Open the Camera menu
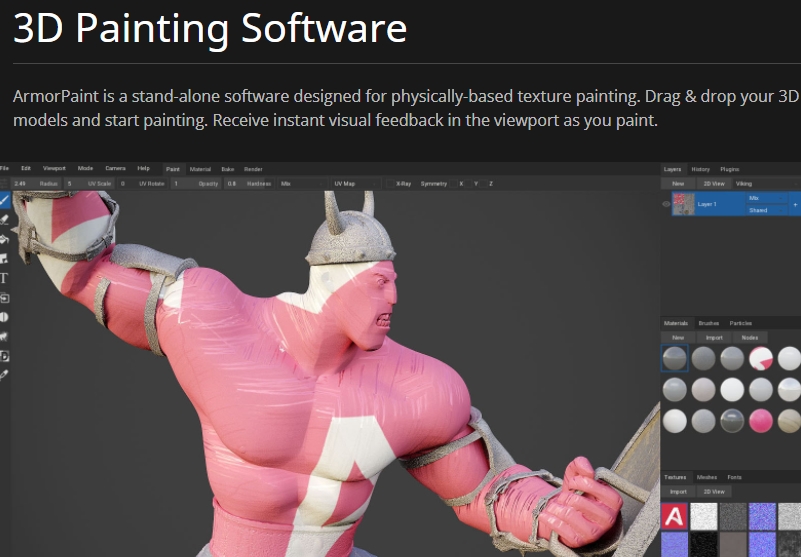Image resolution: width=801 pixels, height=557 pixels. [115, 168]
